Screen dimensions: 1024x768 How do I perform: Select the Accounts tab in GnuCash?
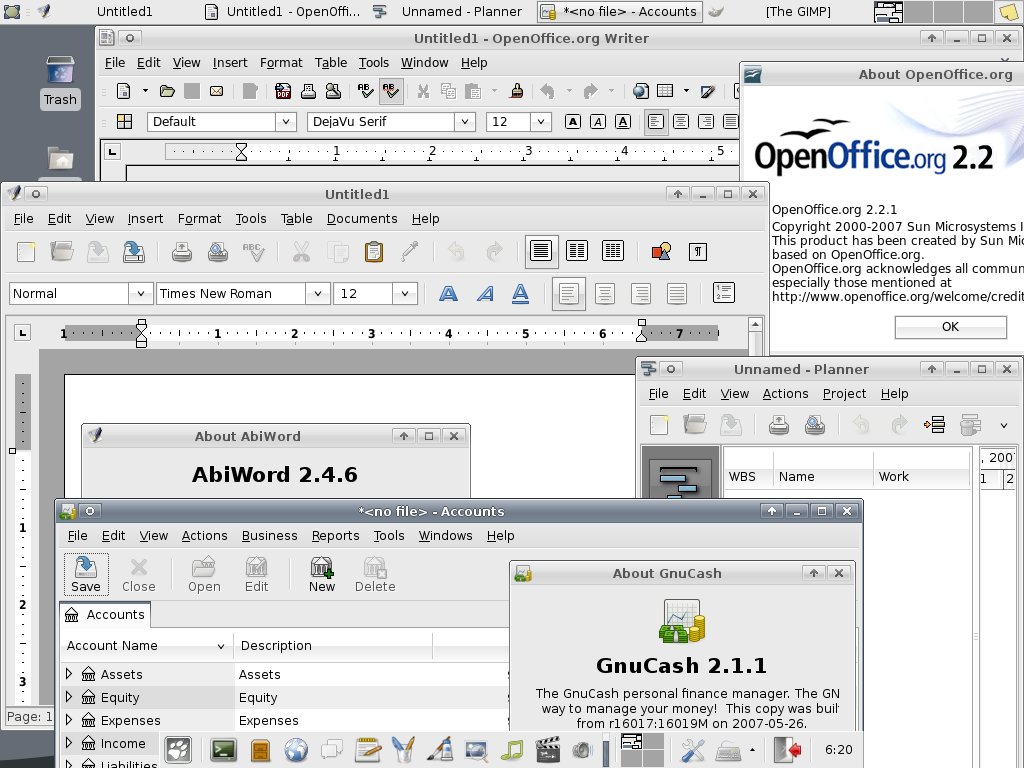pyautogui.click(x=105, y=615)
